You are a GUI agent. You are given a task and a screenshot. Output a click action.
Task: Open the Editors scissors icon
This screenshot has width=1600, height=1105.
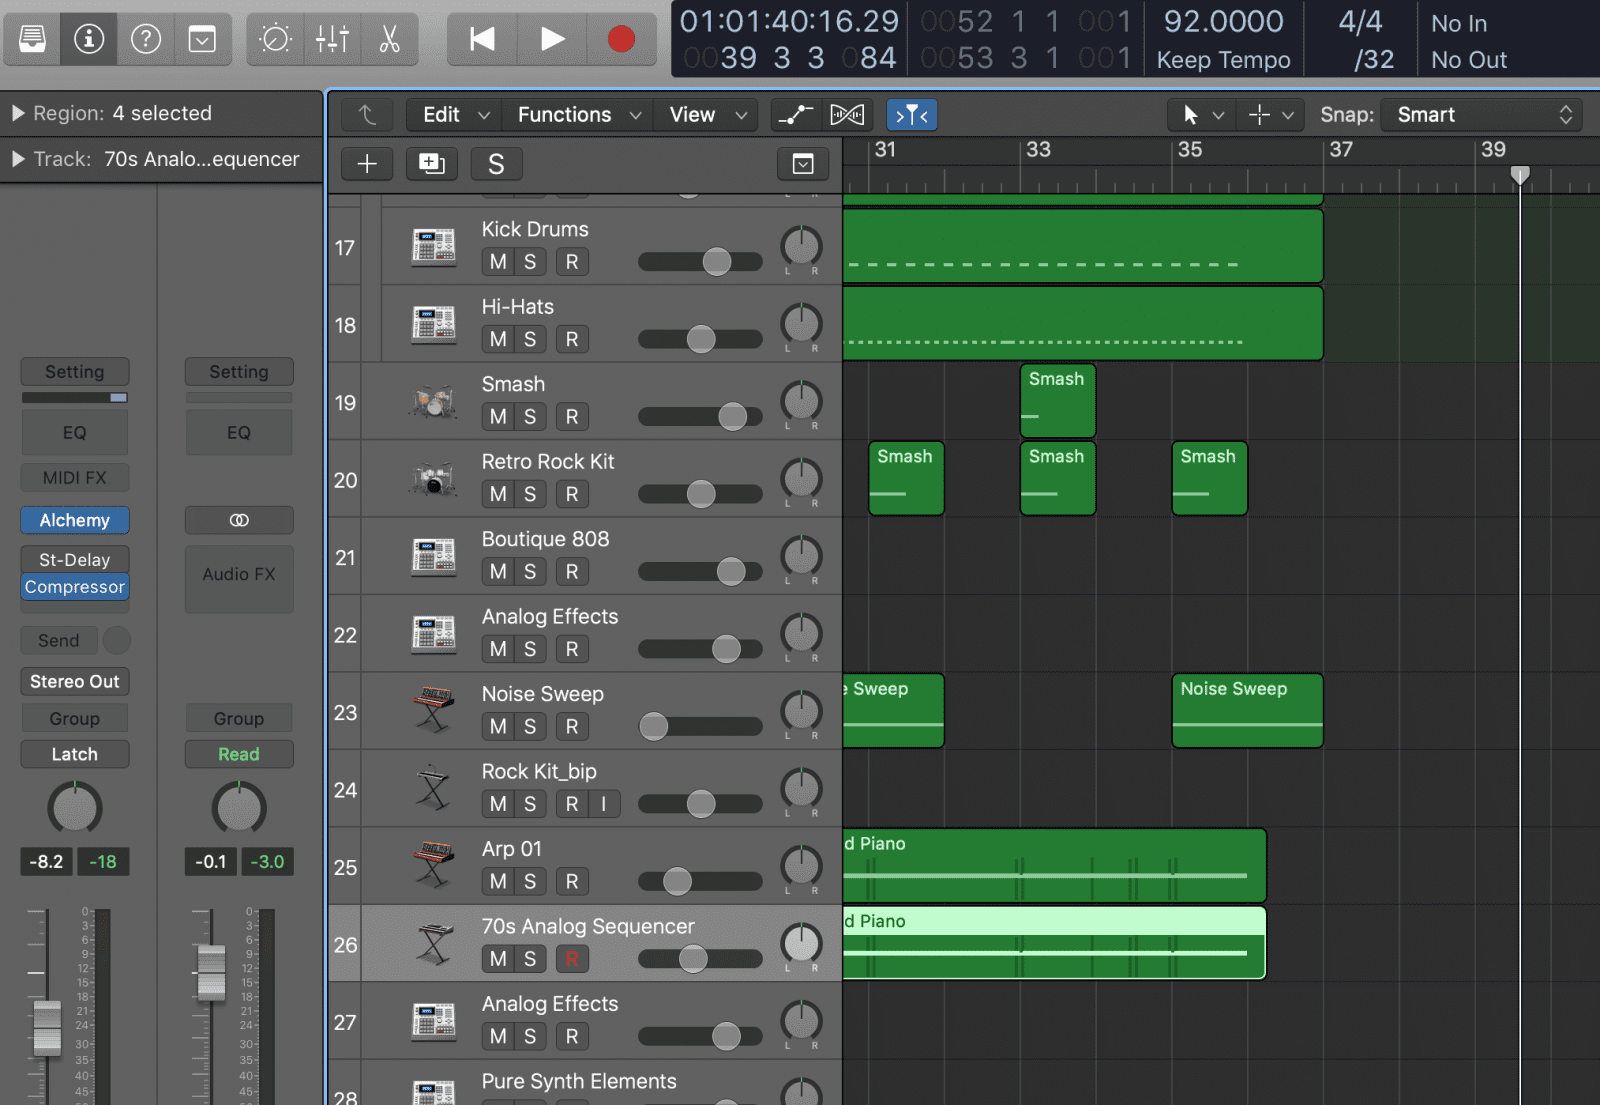coord(389,39)
